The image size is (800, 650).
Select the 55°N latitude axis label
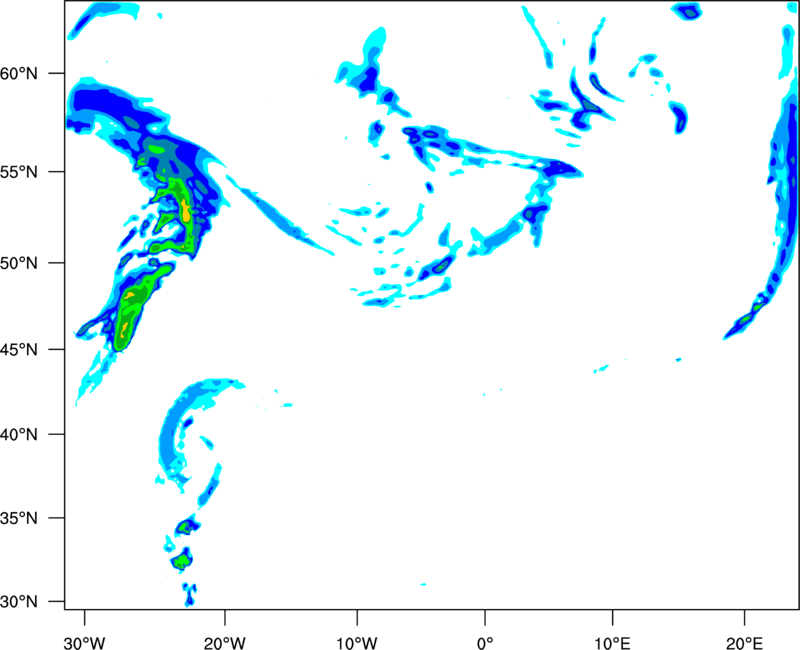point(19,172)
